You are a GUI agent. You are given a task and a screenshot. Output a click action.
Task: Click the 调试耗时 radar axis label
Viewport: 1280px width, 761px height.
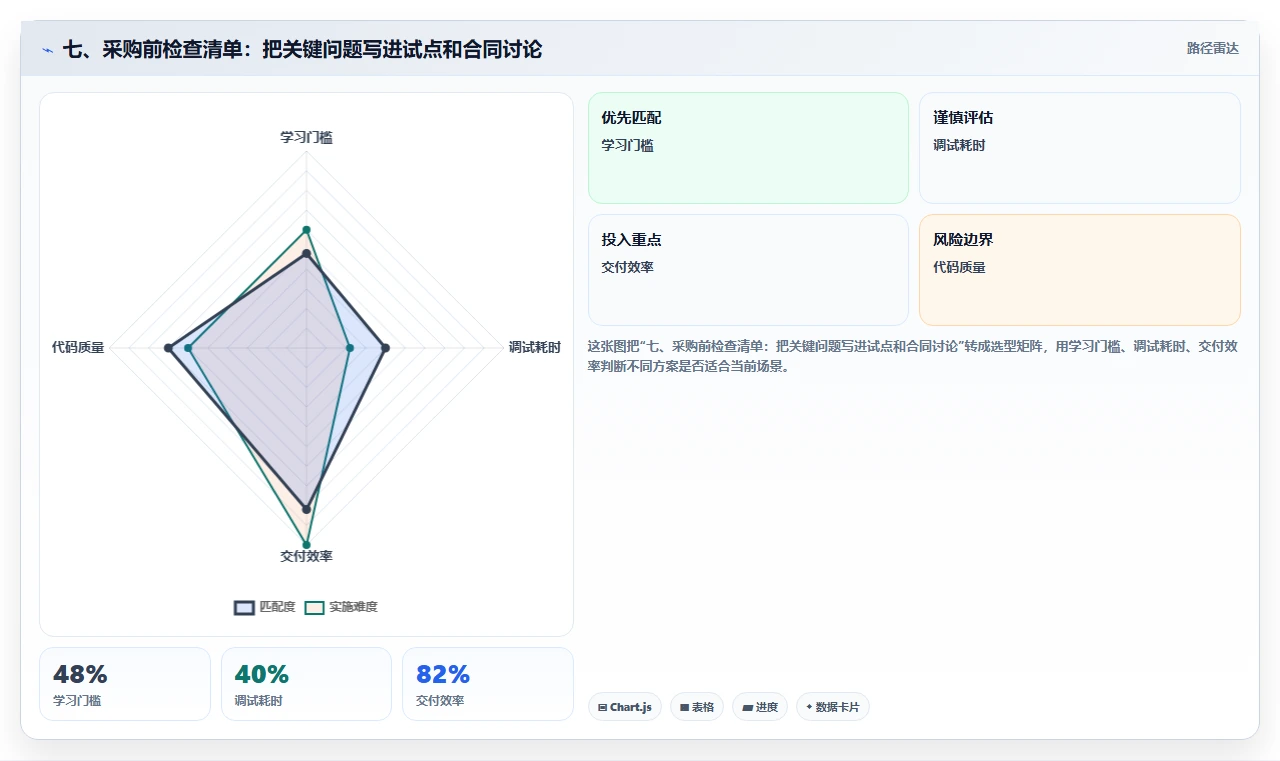point(534,348)
